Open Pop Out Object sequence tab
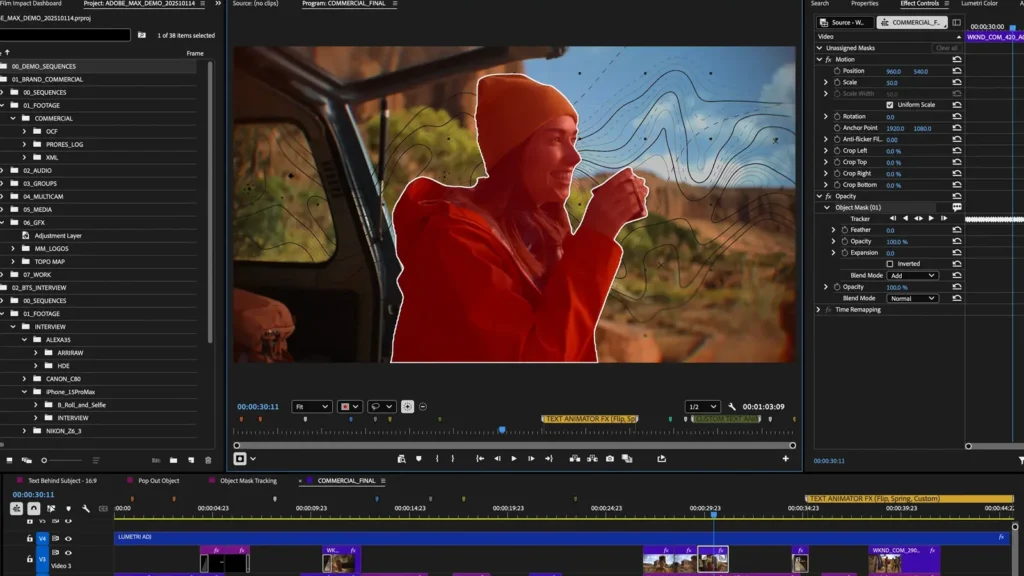This screenshot has height=576, width=1024. coord(159,481)
